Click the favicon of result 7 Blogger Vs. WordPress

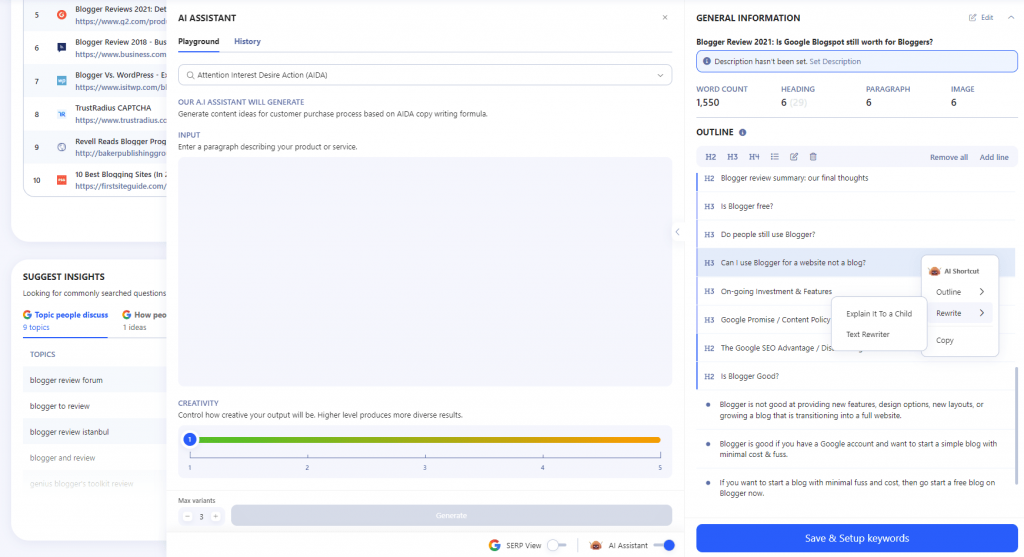coord(61,80)
